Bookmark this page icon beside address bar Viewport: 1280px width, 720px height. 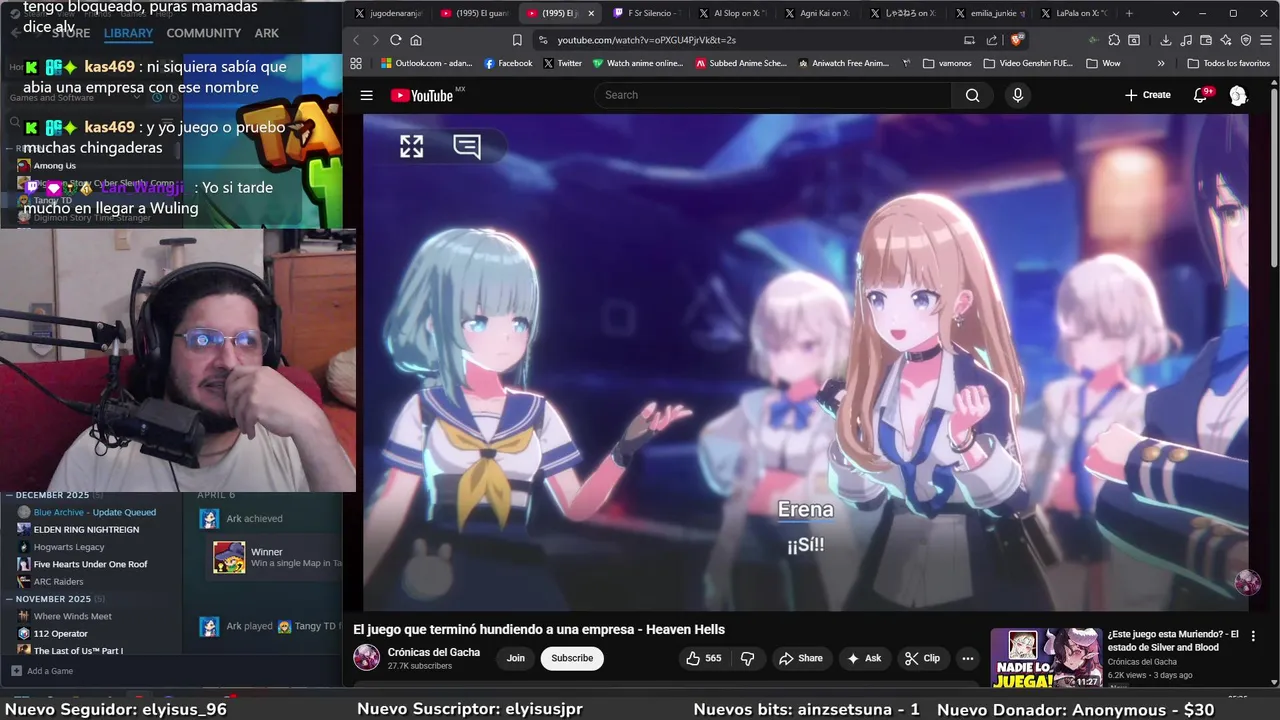tap(517, 40)
